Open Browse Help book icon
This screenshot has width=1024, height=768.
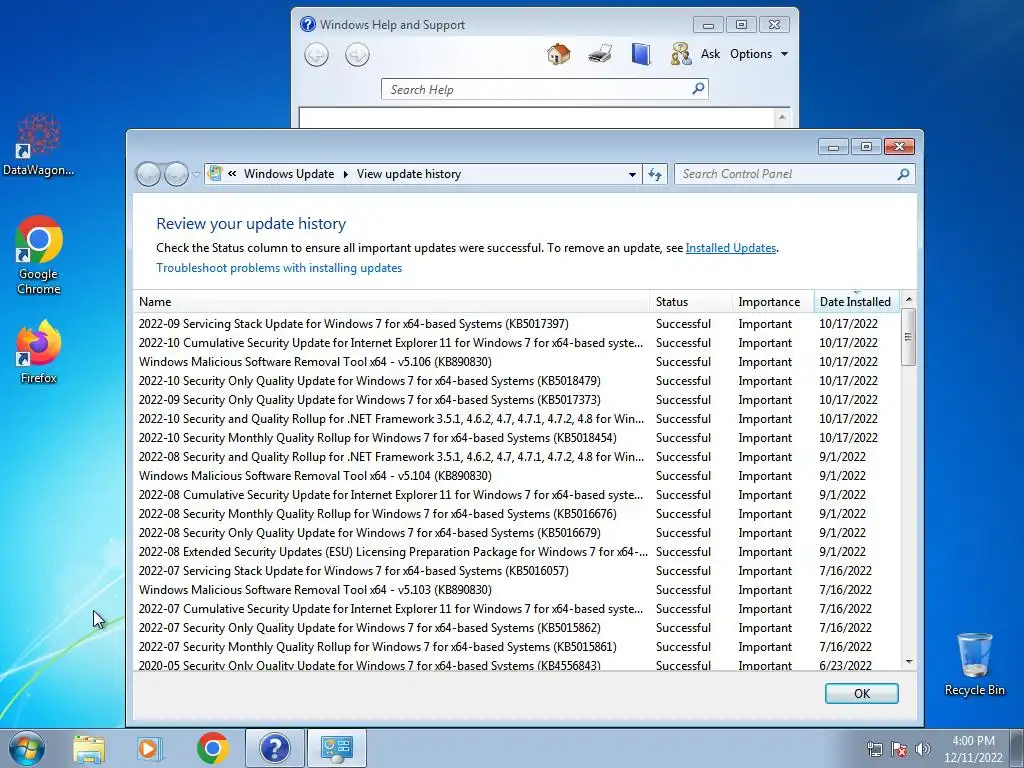click(x=641, y=54)
